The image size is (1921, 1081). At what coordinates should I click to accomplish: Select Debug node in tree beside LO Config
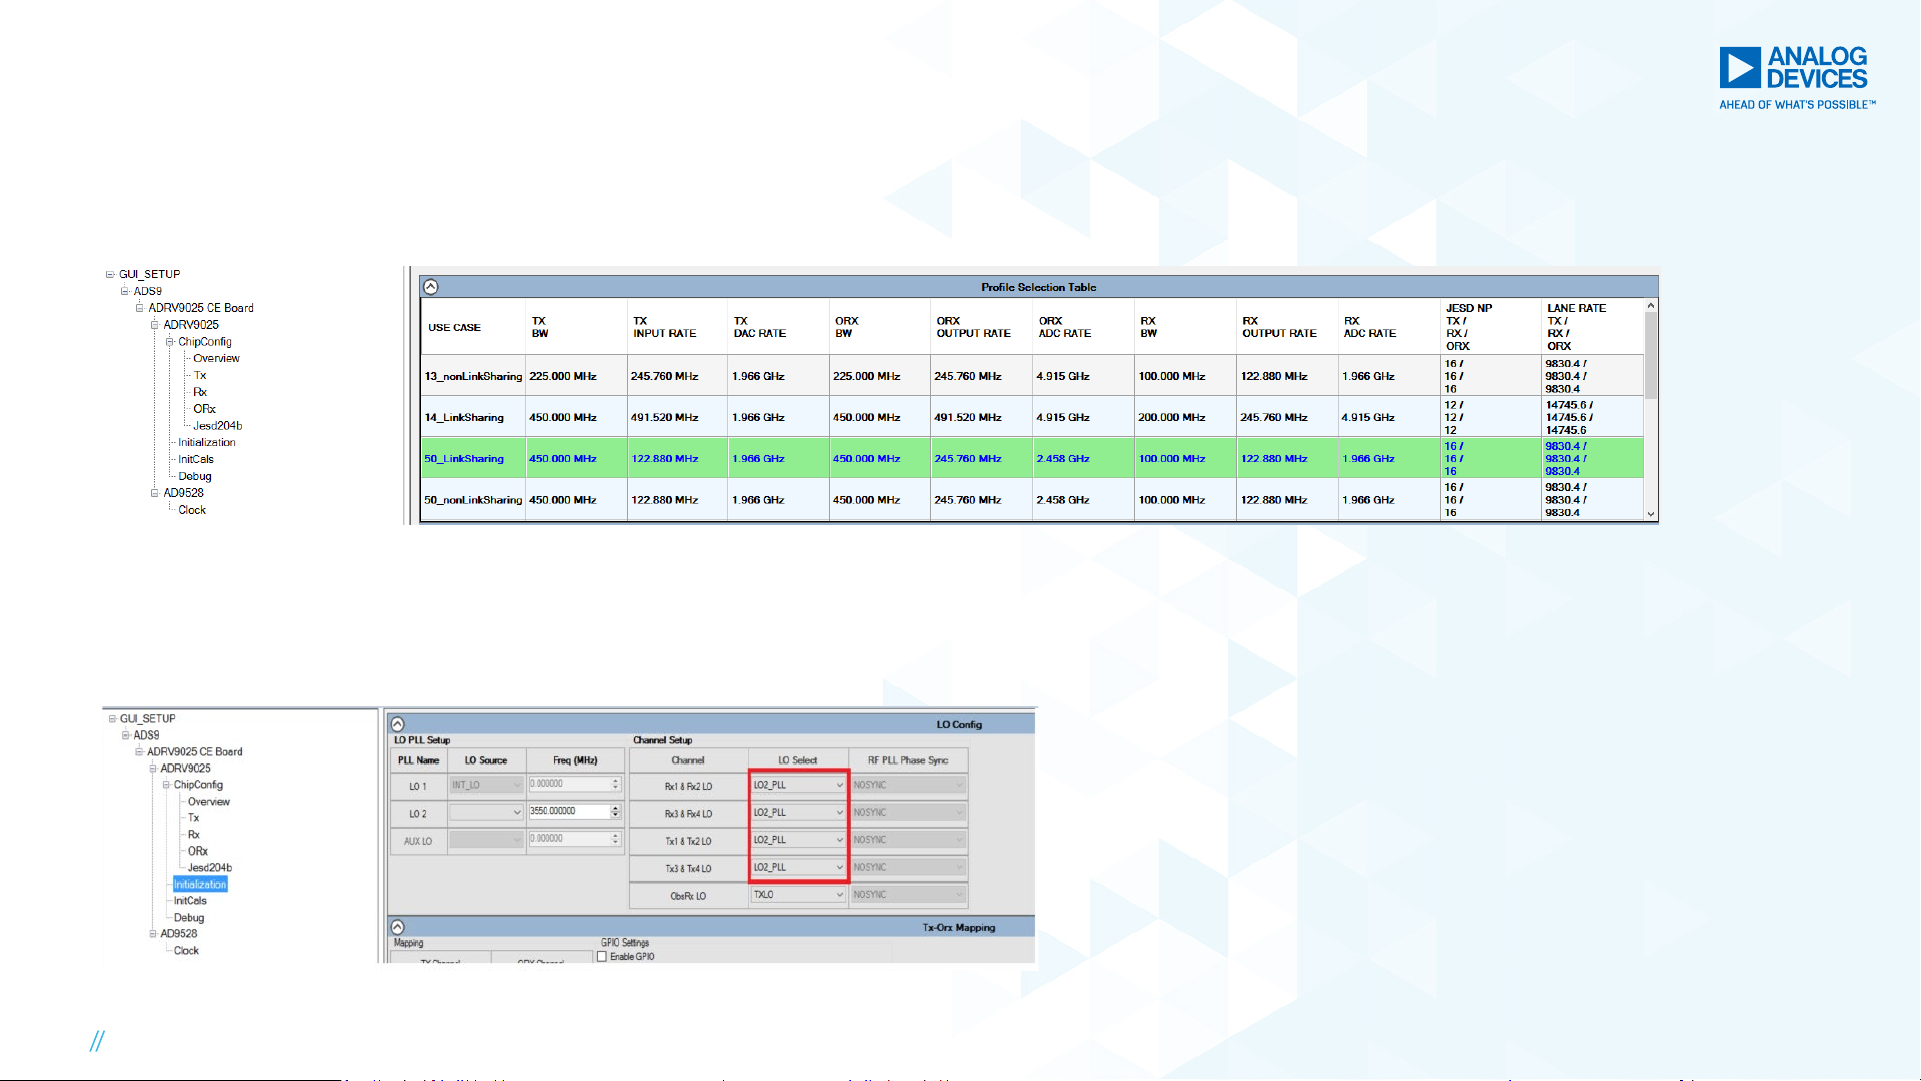[x=189, y=917]
